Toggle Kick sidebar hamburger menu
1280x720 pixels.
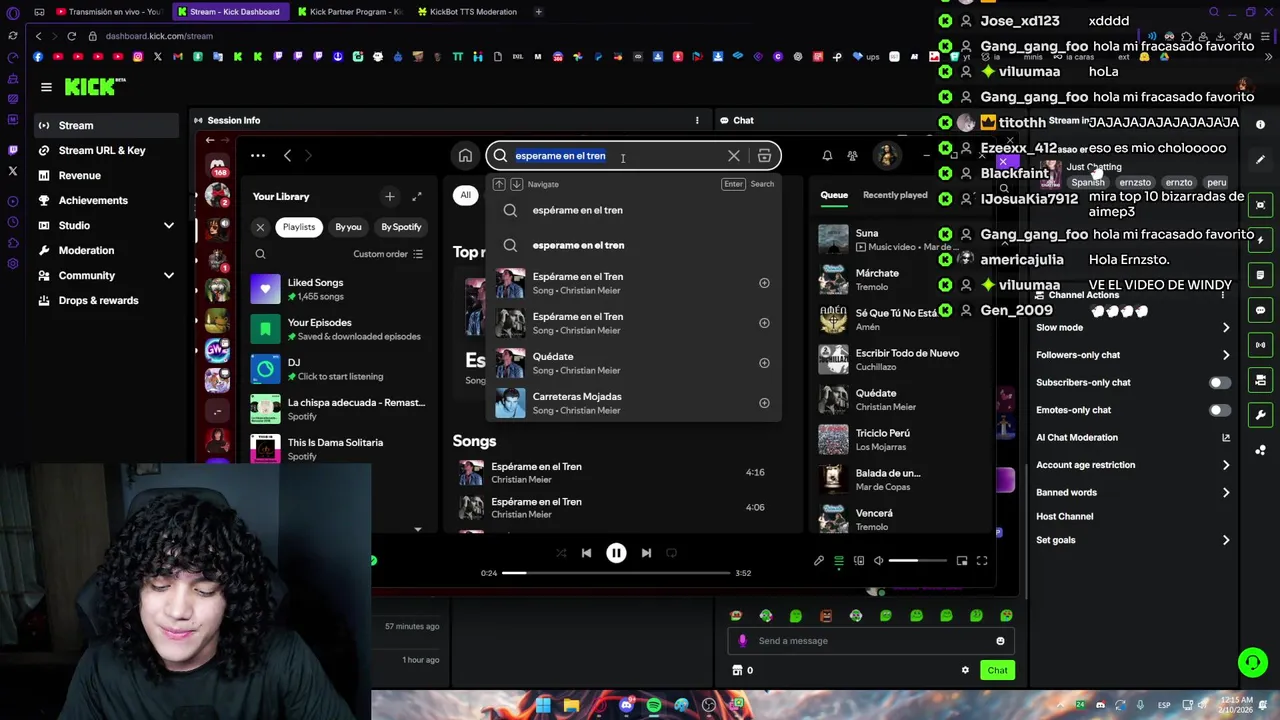point(46,88)
